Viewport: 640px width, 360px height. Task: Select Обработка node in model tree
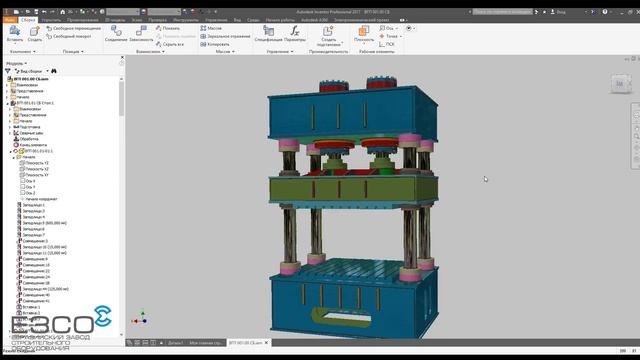pos(26,139)
